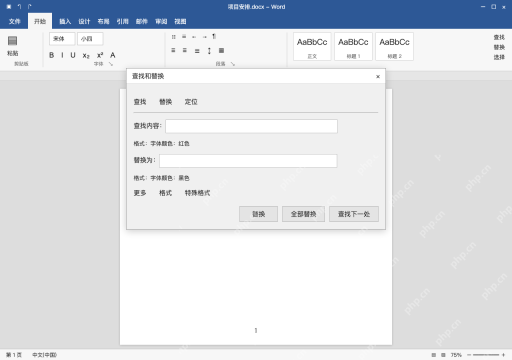Apply superscript with the x² icon
Viewport: 512px width, 360px height.
tap(100, 55)
